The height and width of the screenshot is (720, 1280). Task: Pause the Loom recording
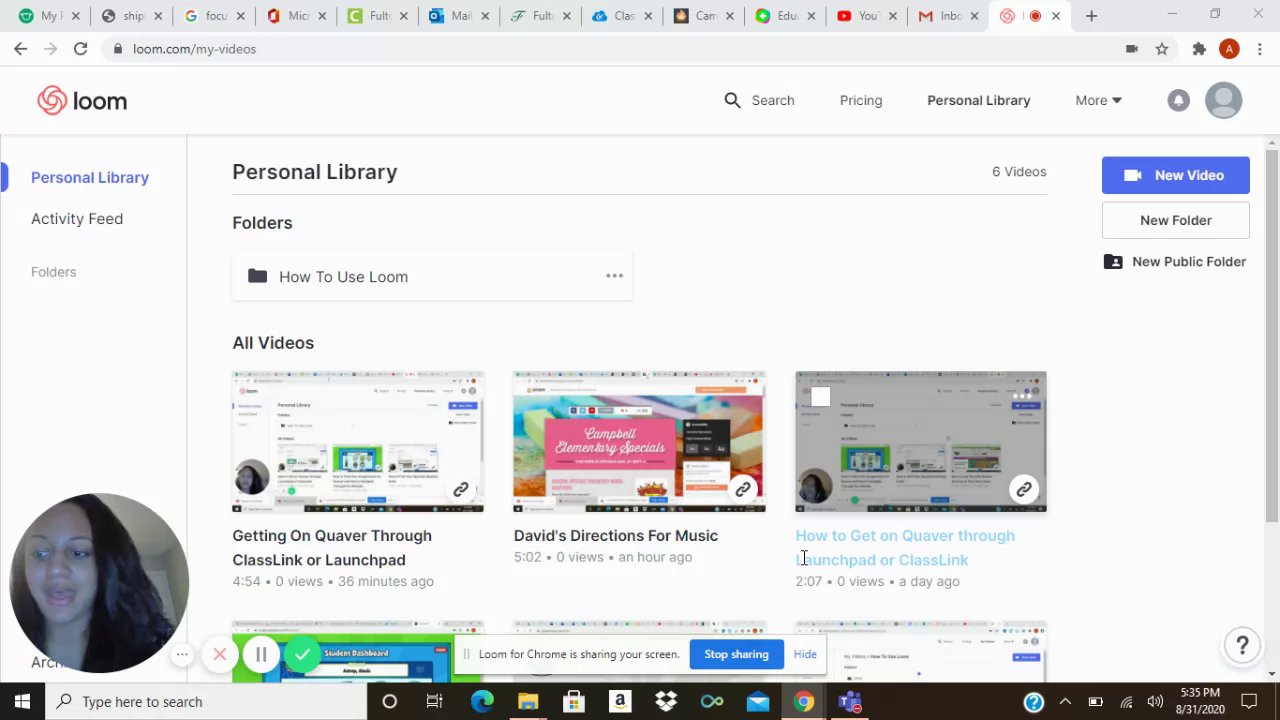261,655
